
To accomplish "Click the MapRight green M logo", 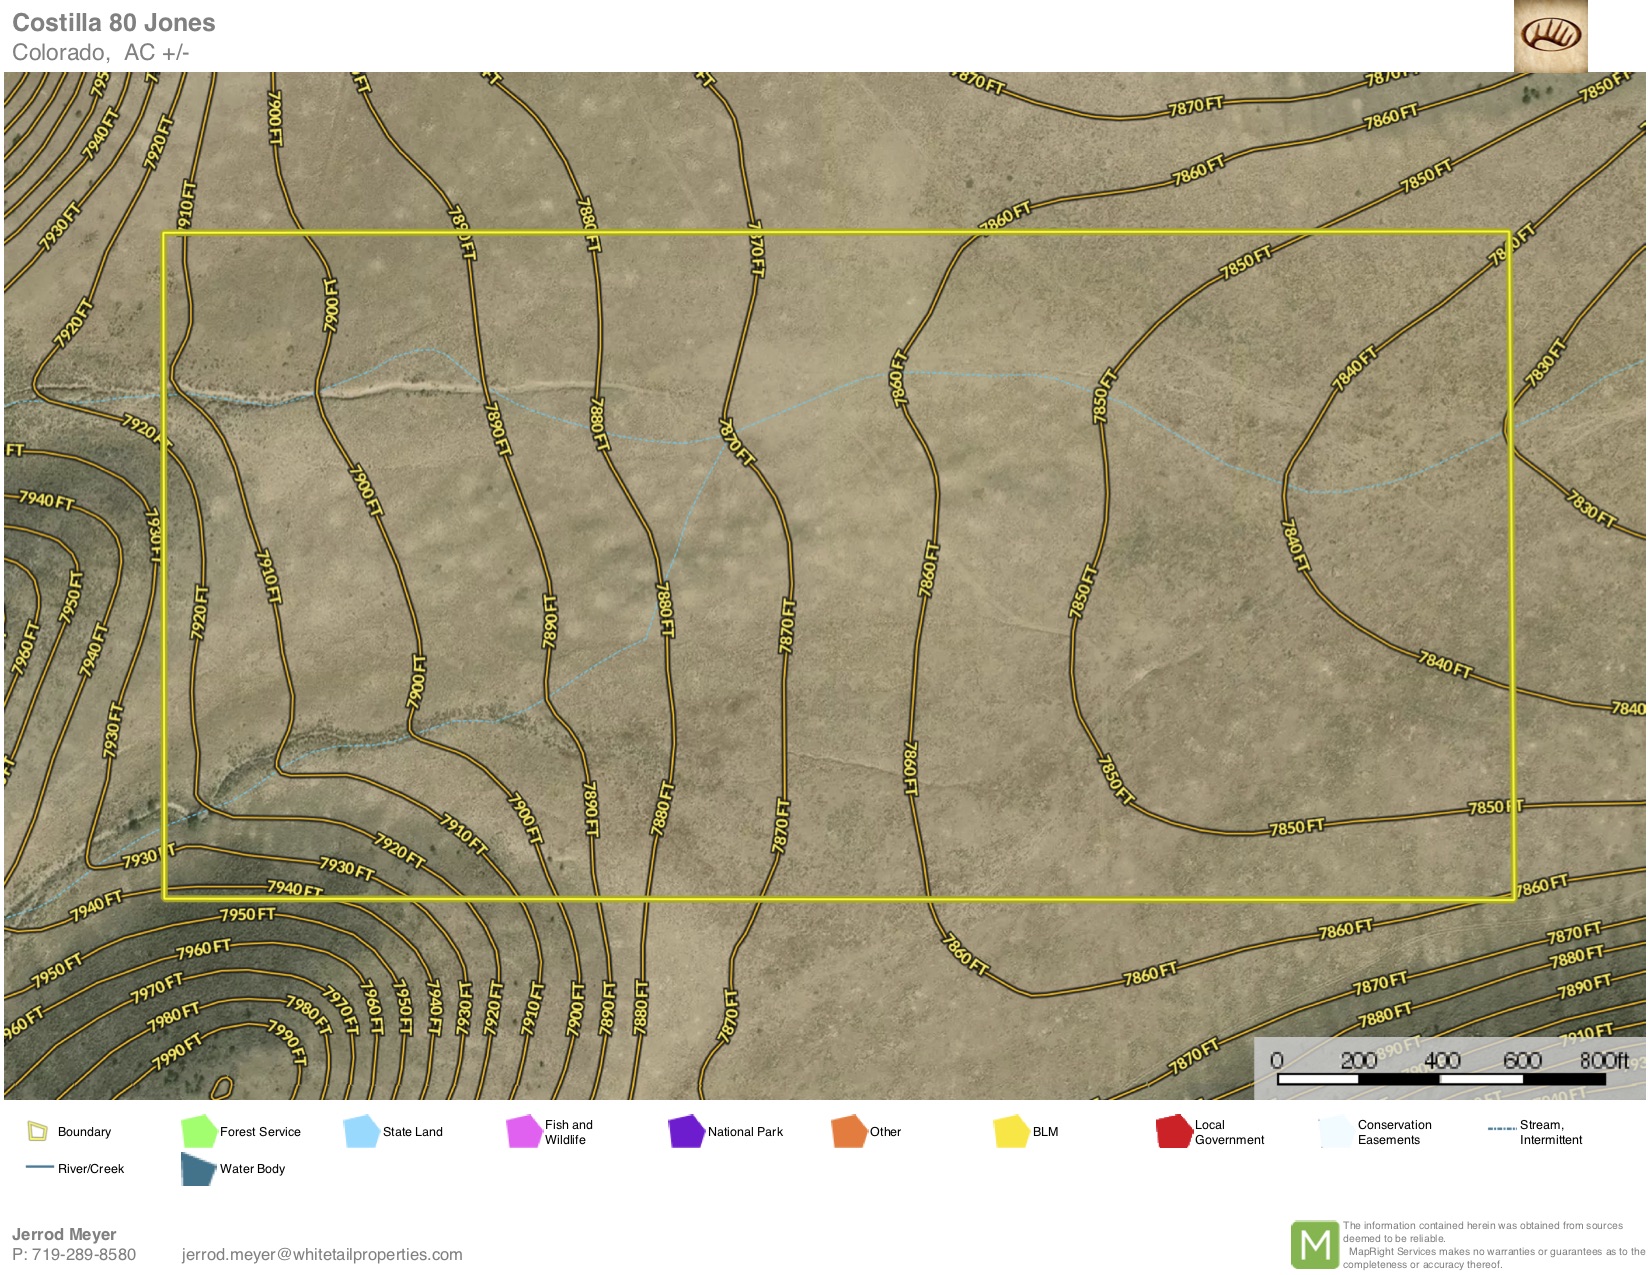I will pyautogui.click(x=1314, y=1245).
